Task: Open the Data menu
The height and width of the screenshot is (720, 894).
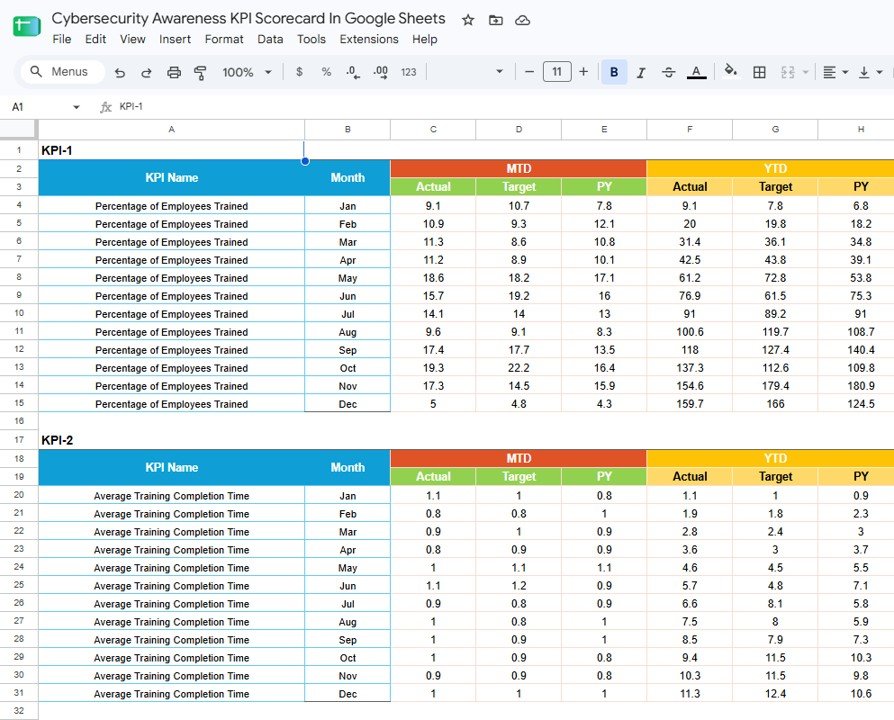Action: (270, 39)
